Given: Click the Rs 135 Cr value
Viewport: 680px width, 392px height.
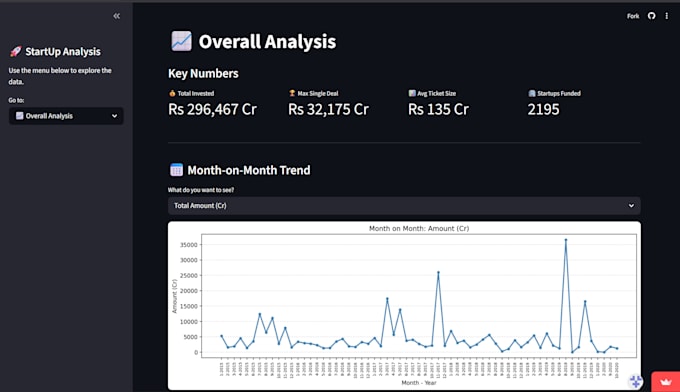Looking at the screenshot, I should [438, 109].
